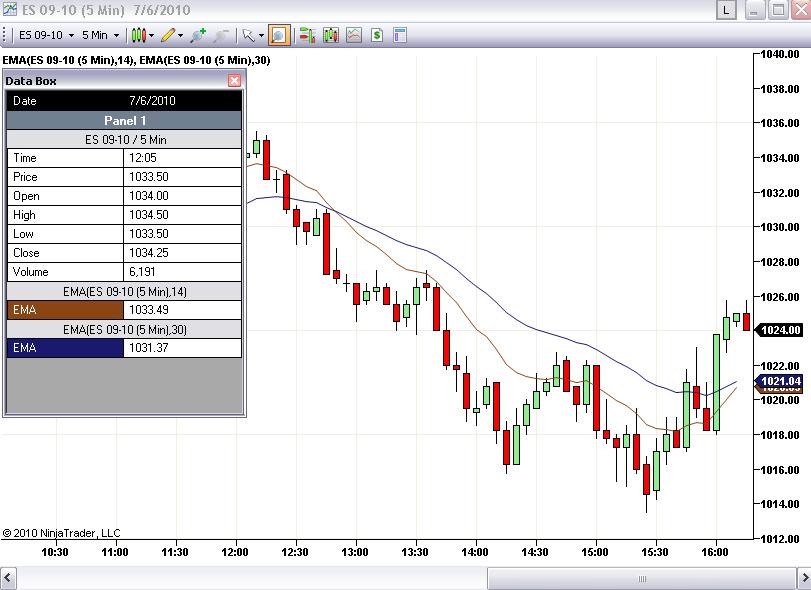
Task: Open chart Properties table icon
Action: (x=400, y=35)
